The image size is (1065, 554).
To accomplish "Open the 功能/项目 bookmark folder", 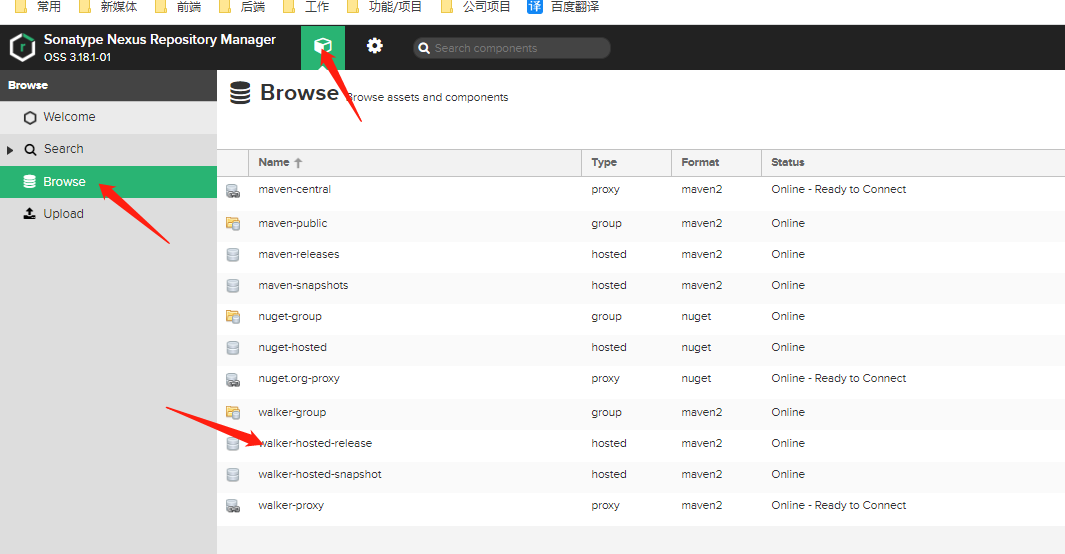I will (x=384, y=7).
